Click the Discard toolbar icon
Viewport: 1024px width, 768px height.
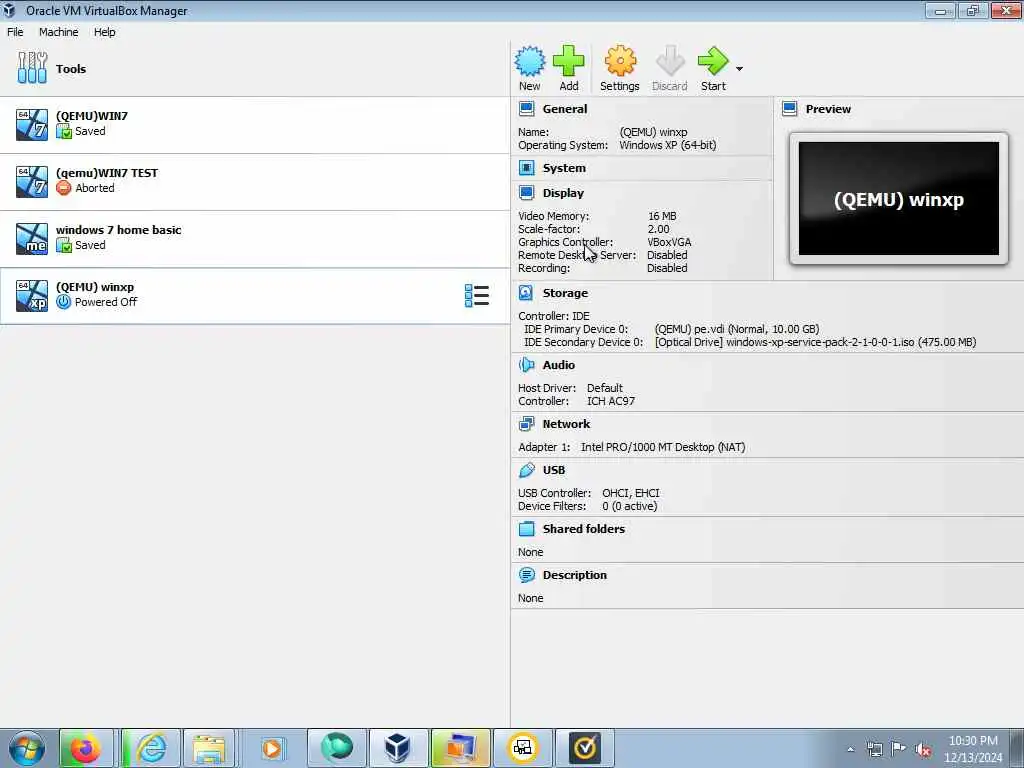point(669,61)
